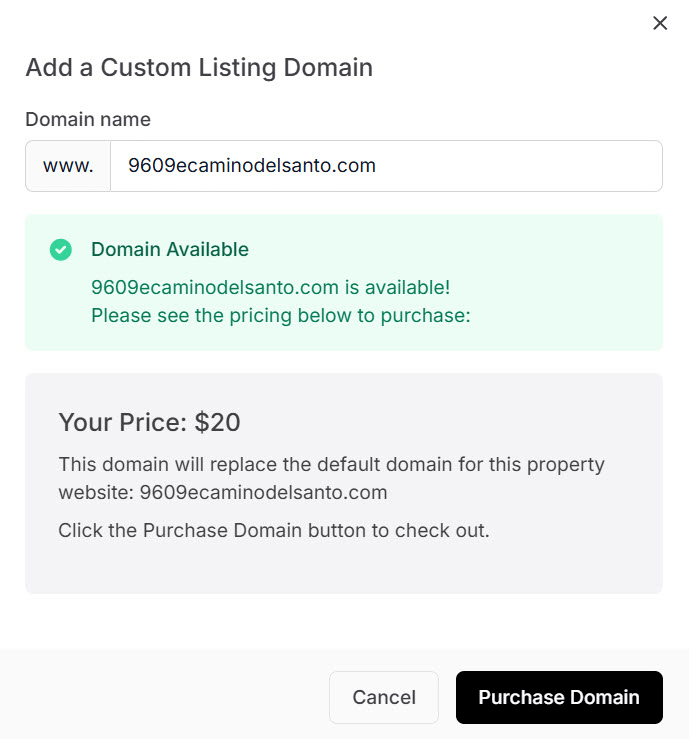
Task: Click the end of the typed domain text
Action: click(x=377, y=166)
